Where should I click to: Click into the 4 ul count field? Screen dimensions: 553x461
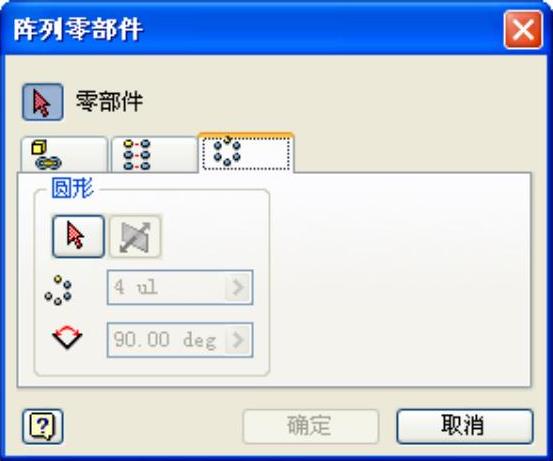(166, 287)
